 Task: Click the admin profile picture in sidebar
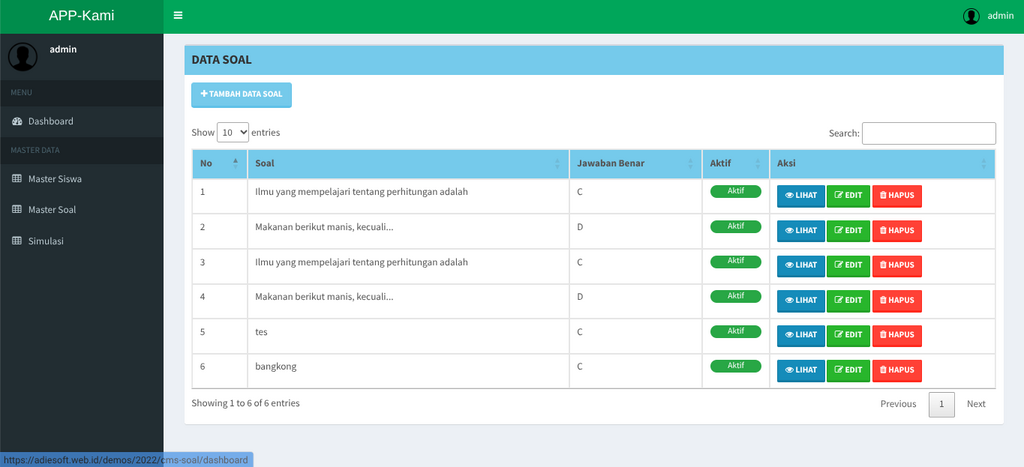[x=23, y=56]
